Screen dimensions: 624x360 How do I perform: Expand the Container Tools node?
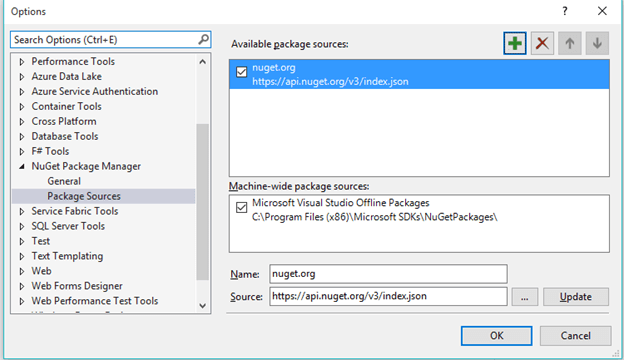pyautogui.click(x=22, y=107)
